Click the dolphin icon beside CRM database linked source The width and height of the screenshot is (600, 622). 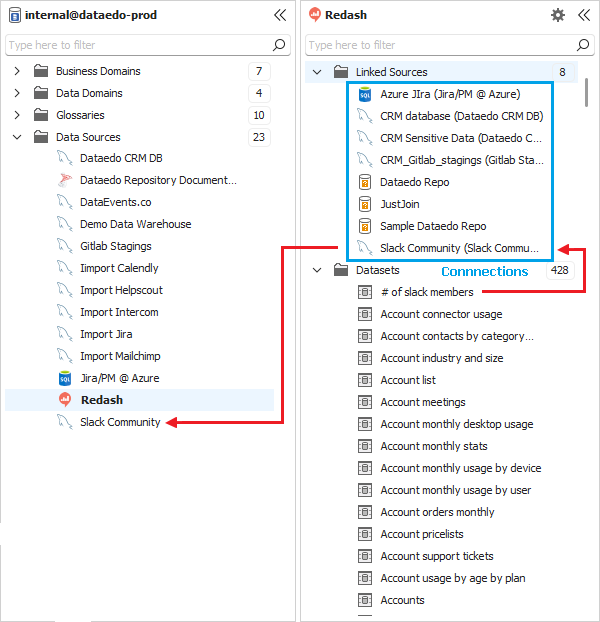click(364, 116)
